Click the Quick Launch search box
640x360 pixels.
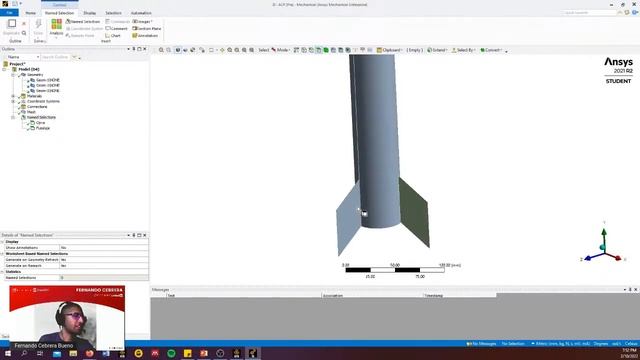click(x=589, y=13)
